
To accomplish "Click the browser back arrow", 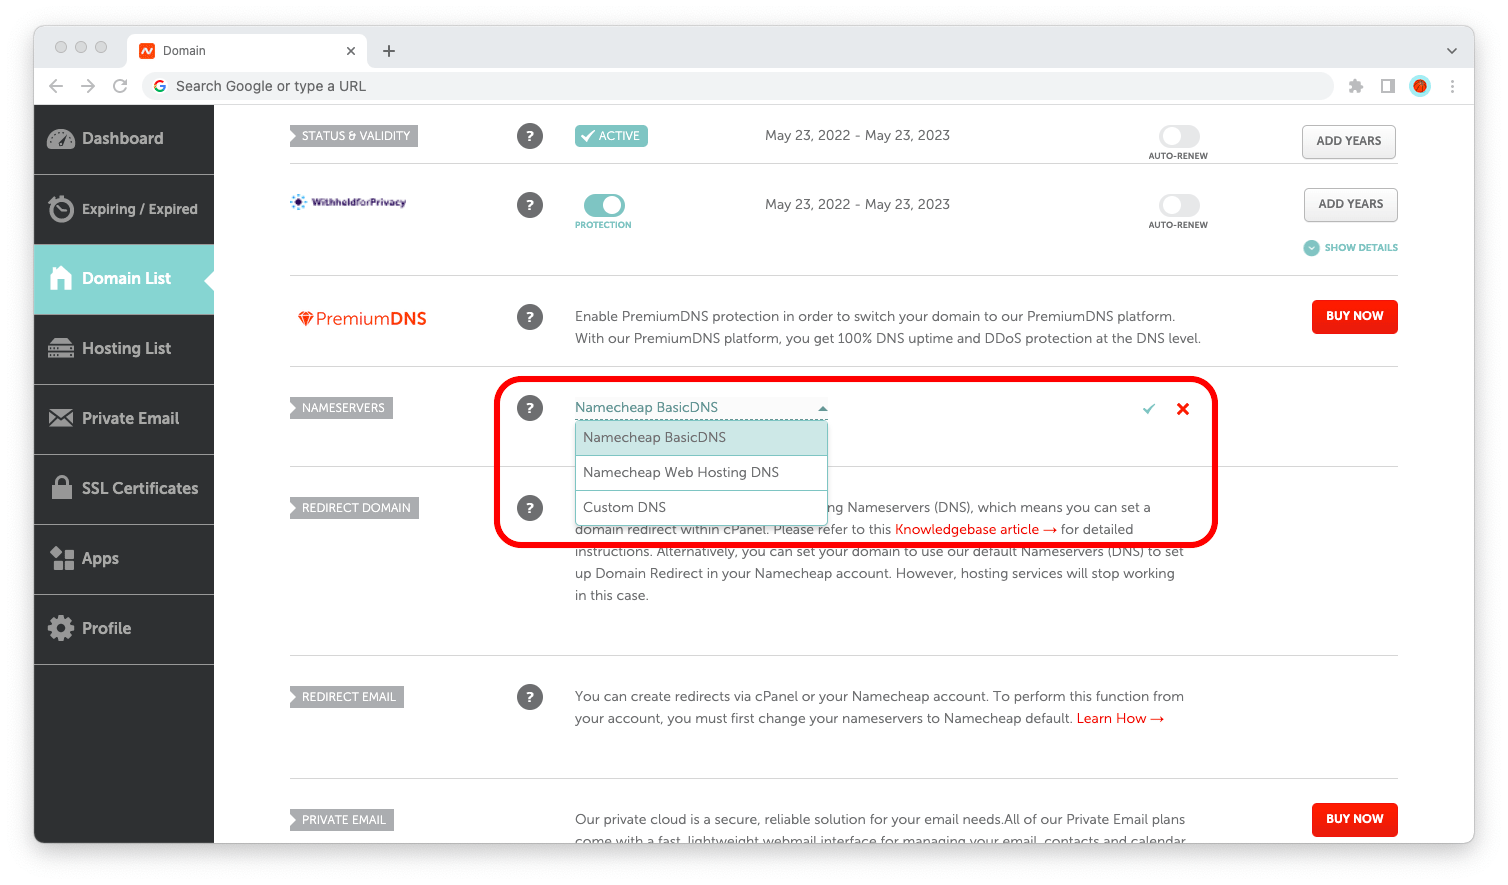I will point(56,86).
